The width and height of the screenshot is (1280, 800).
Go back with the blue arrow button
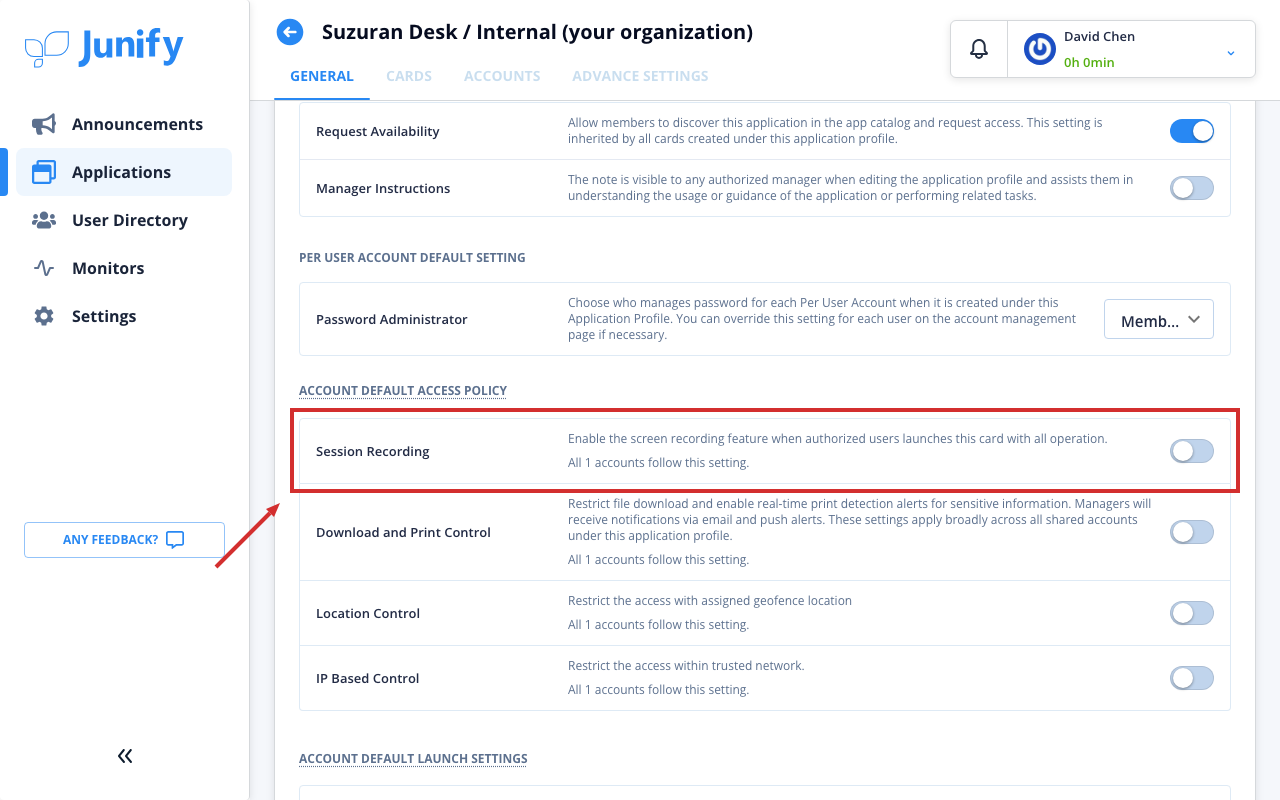(290, 32)
